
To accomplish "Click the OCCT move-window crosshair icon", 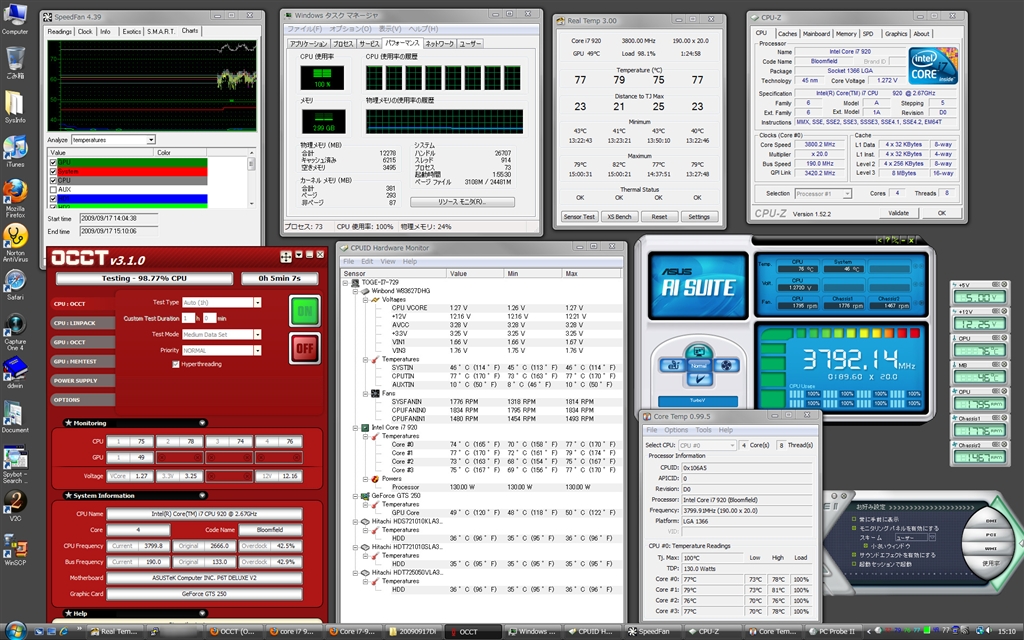I will pyautogui.click(x=285, y=257).
